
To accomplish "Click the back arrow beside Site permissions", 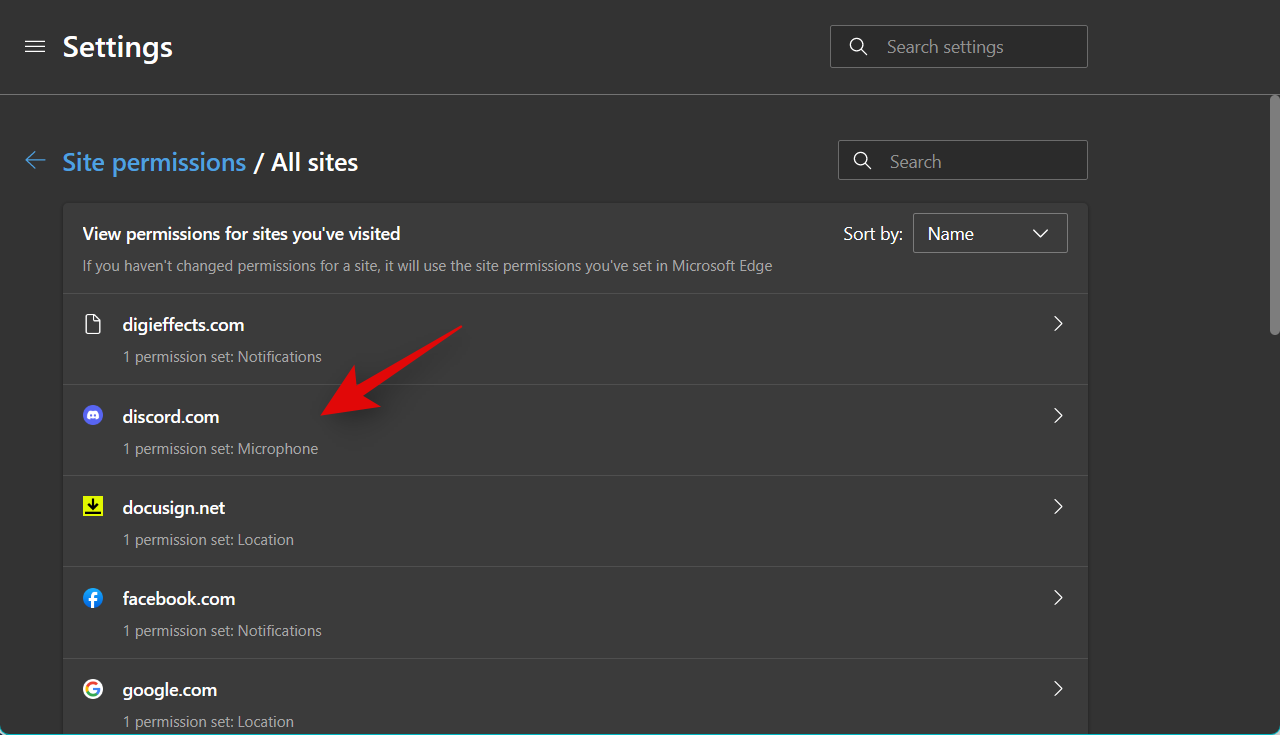I will (x=36, y=161).
